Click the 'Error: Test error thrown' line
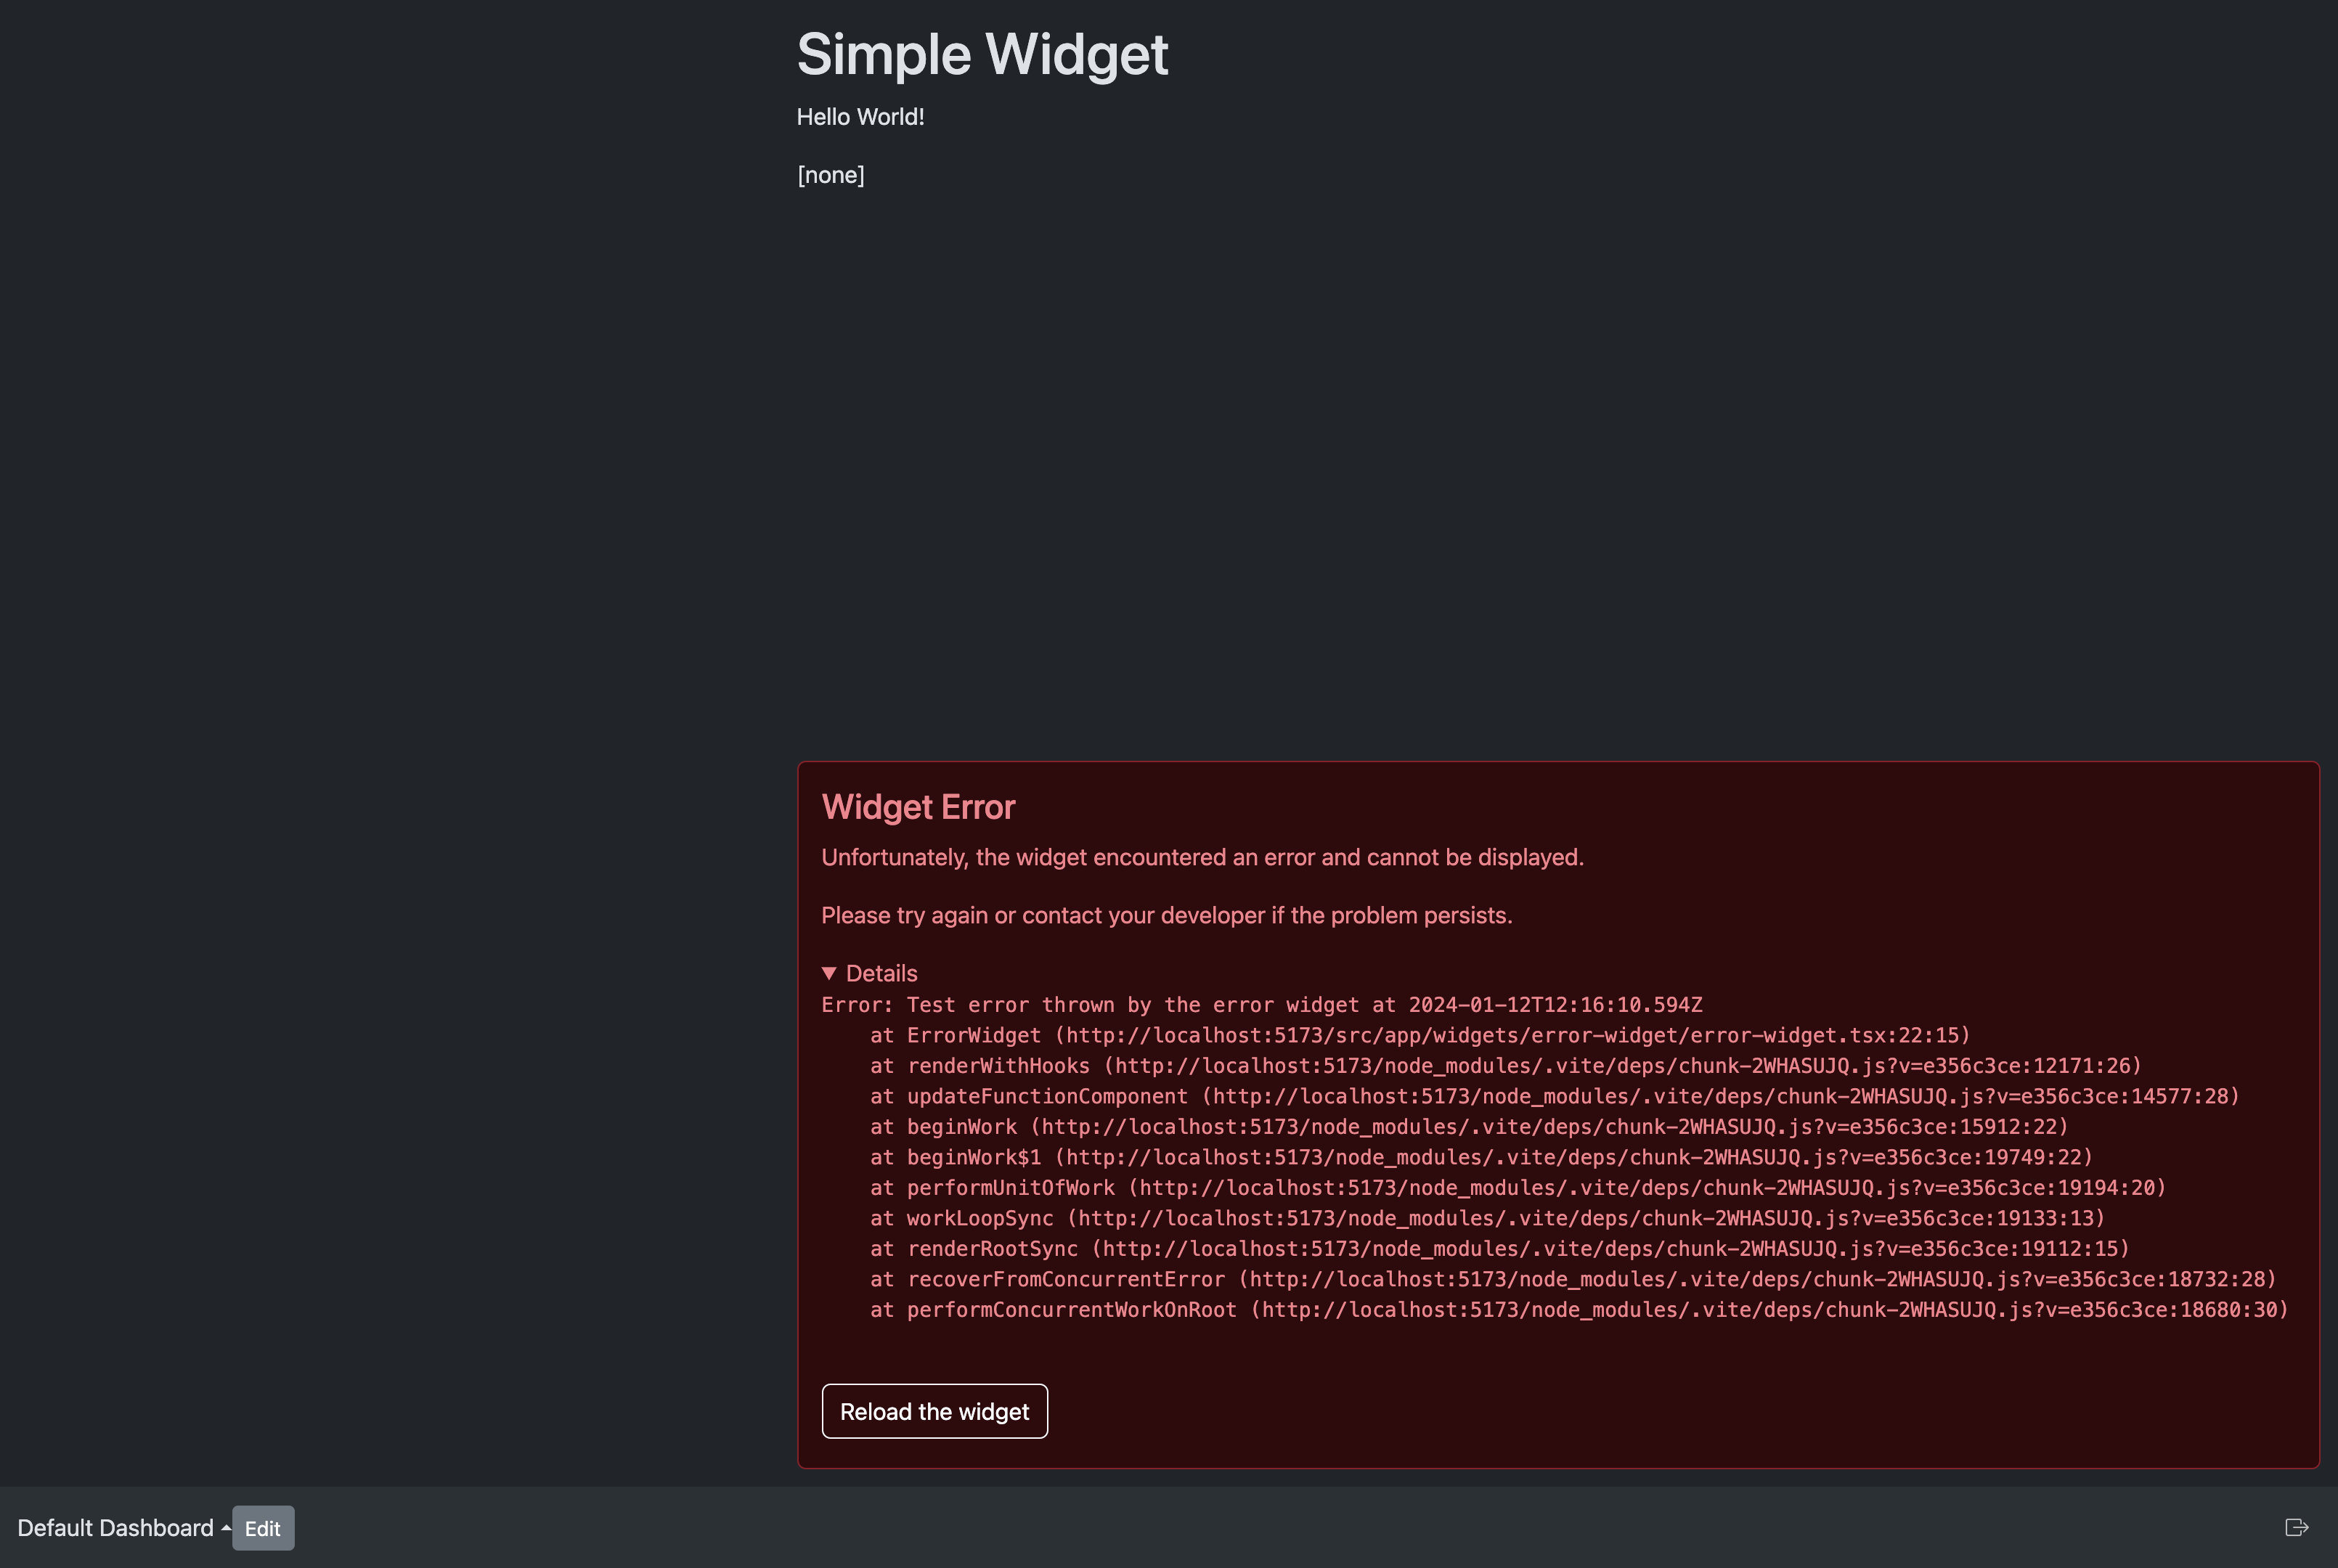The width and height of the screenshot is (2338, 1568). coord(1262,1005)
